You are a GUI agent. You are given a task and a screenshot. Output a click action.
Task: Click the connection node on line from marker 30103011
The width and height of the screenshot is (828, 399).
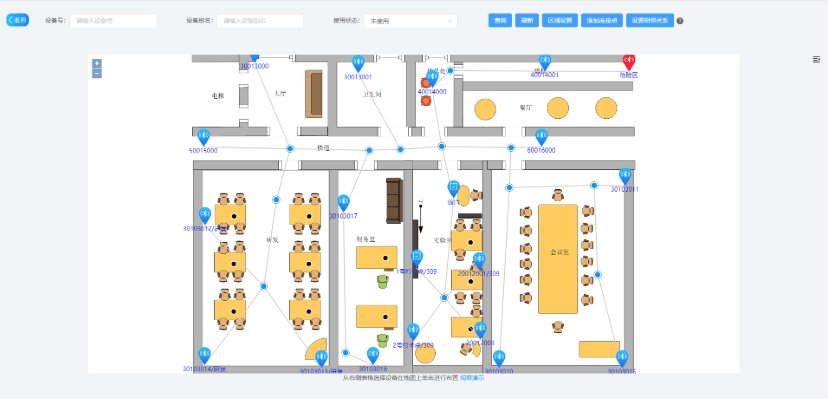(594, 185)
